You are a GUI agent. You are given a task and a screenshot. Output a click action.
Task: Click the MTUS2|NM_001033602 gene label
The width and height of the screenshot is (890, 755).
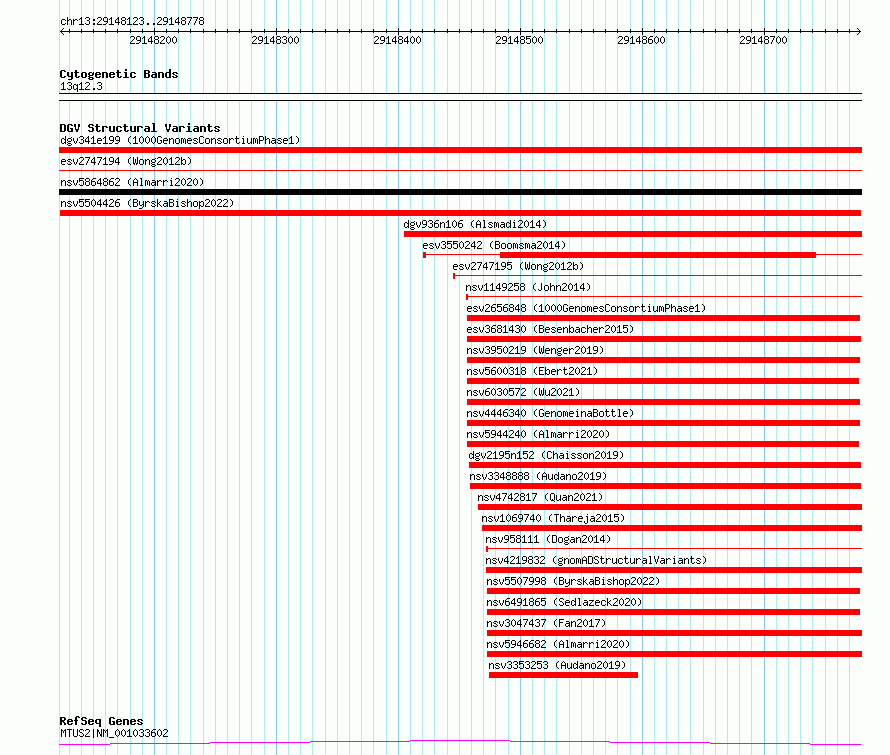pos(114,733)
